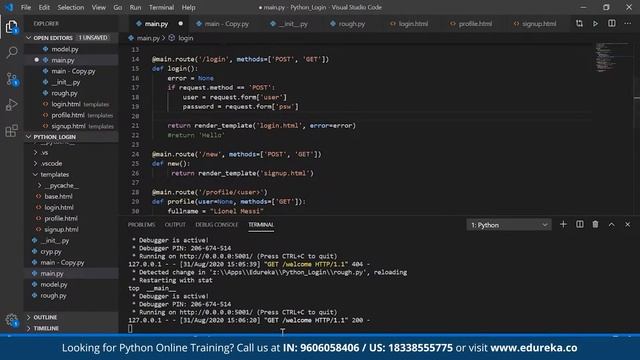
Task: Switch to the login.html editor tab
Action: pos(409,24)
